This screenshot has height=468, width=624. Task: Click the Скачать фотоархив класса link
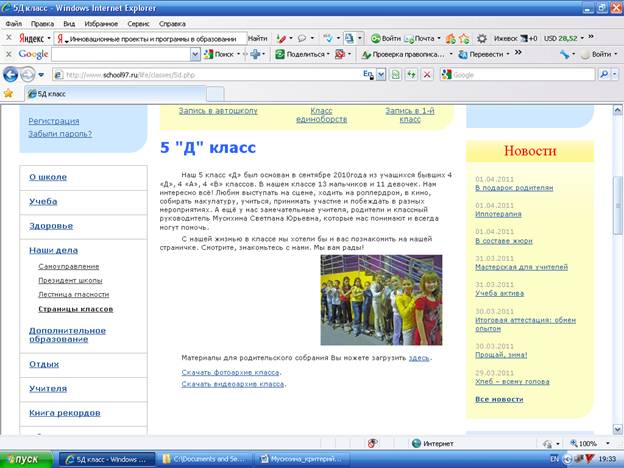tap(231, 372)
